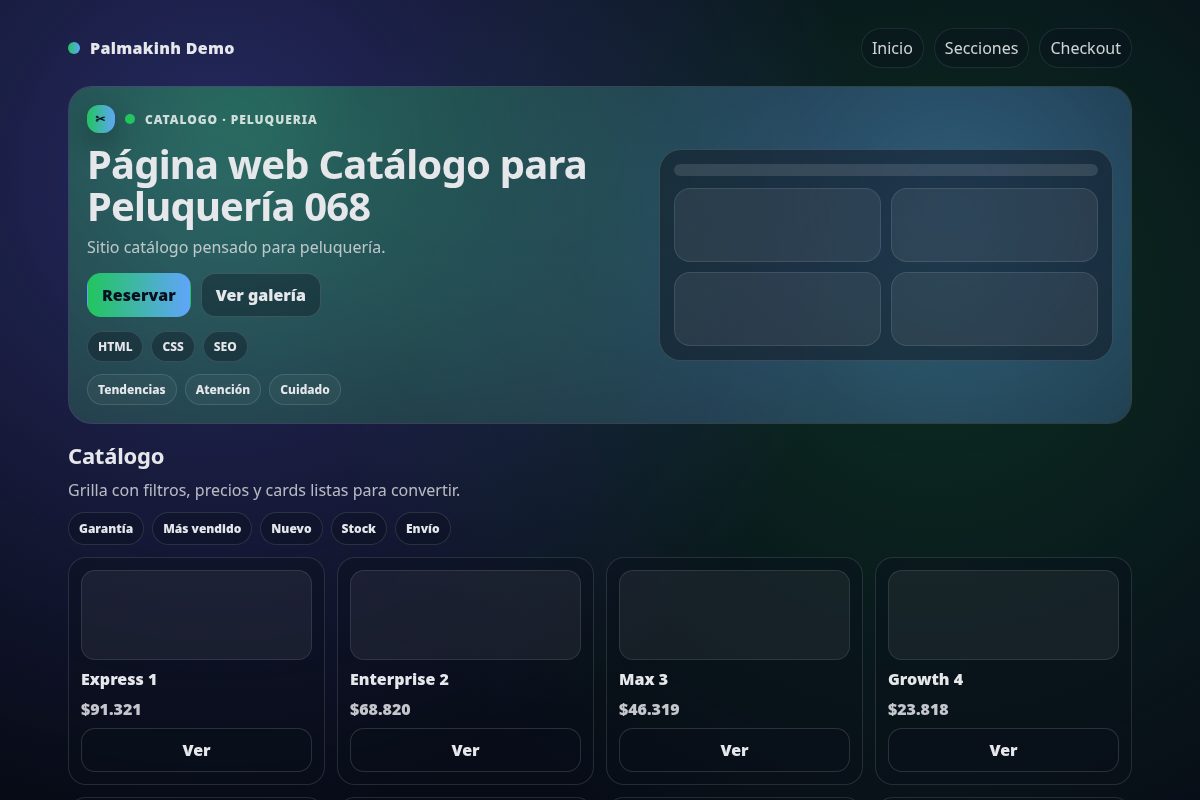Click the gray bar atop the hero preview mockup

tap(886, 170)
